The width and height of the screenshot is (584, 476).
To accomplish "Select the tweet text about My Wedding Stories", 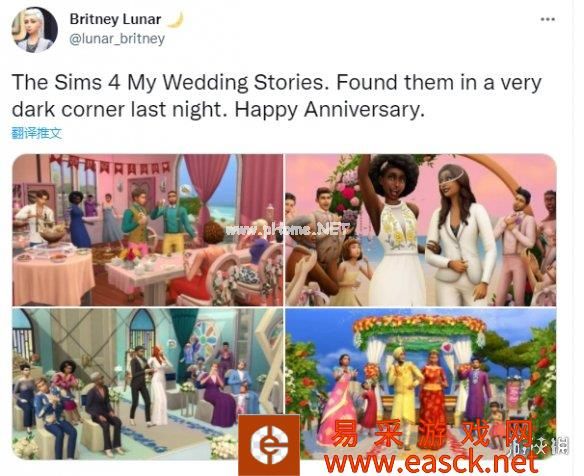I will pos(277,96).
